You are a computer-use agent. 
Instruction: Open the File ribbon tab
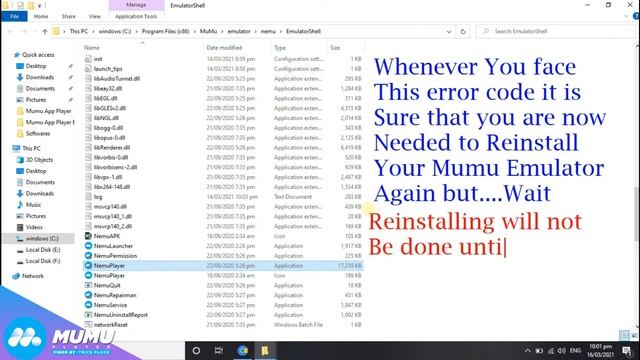coord(14,16)
